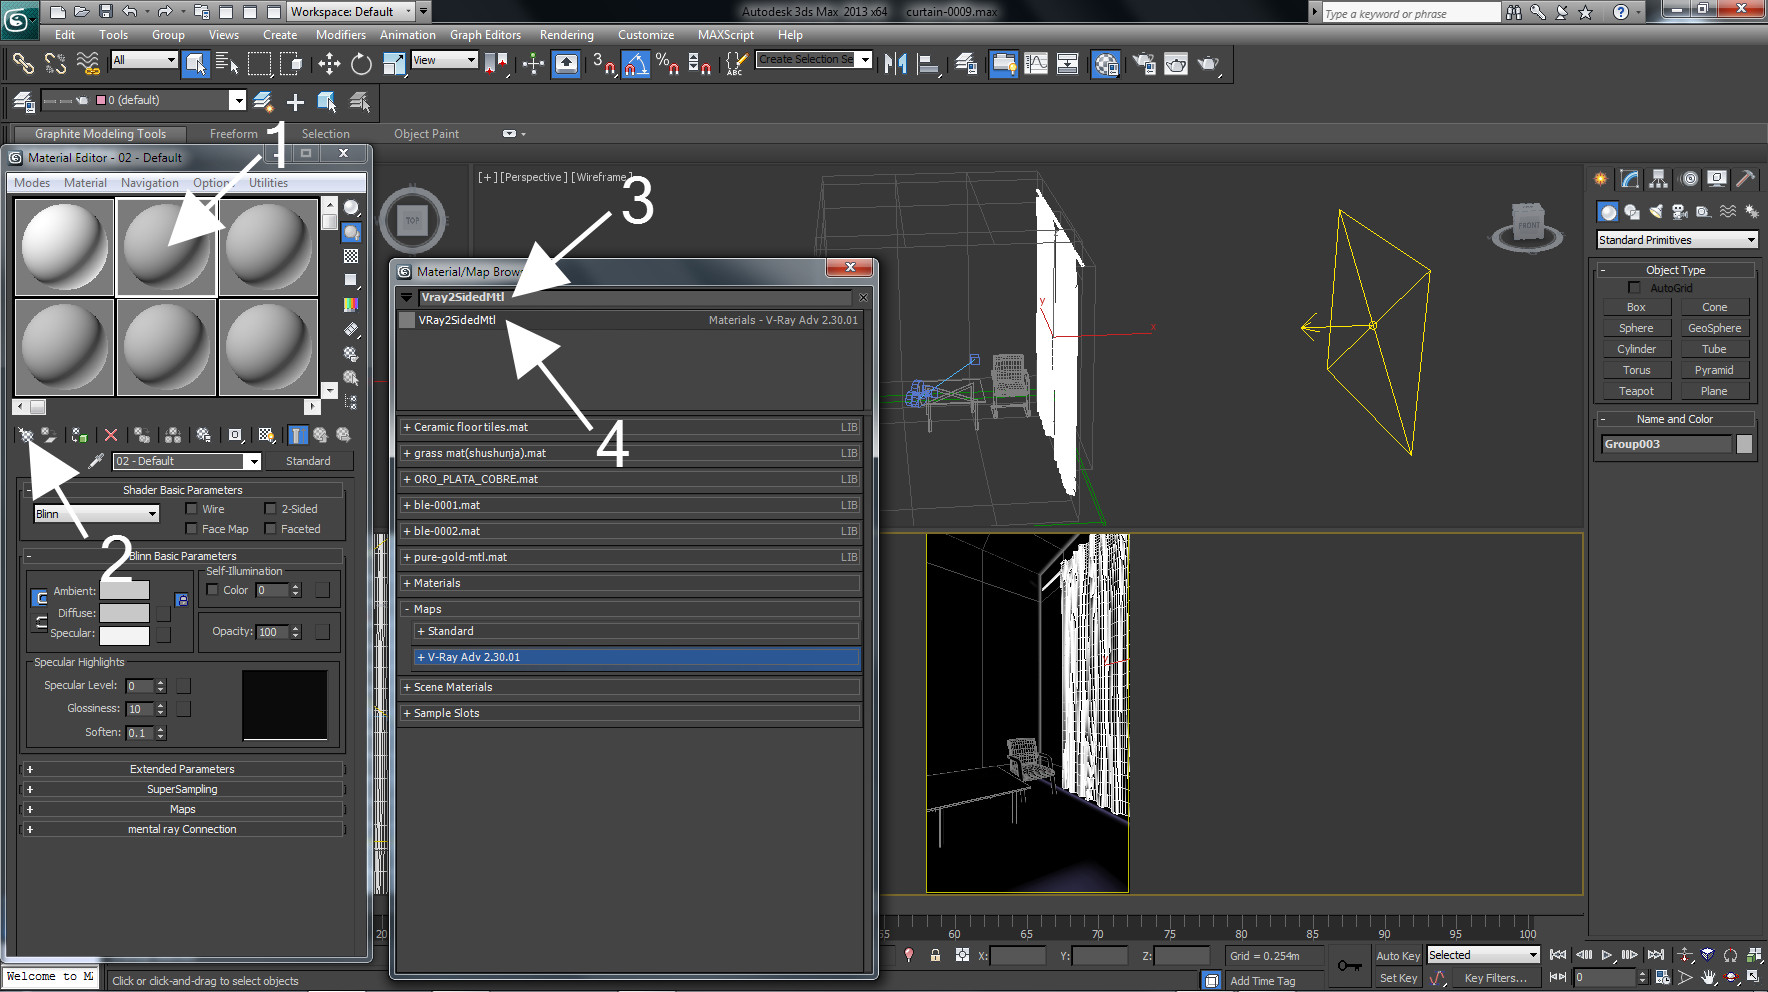The width and height of the screenshot is (1768, 992).
Task: Create a GeoSphere primitive
Action: 1714,328
